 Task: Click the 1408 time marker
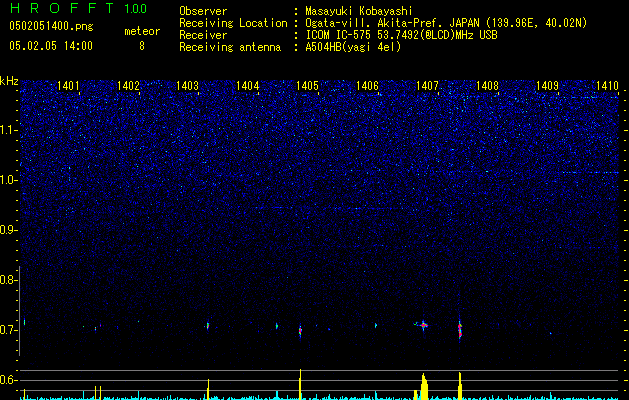487,85
